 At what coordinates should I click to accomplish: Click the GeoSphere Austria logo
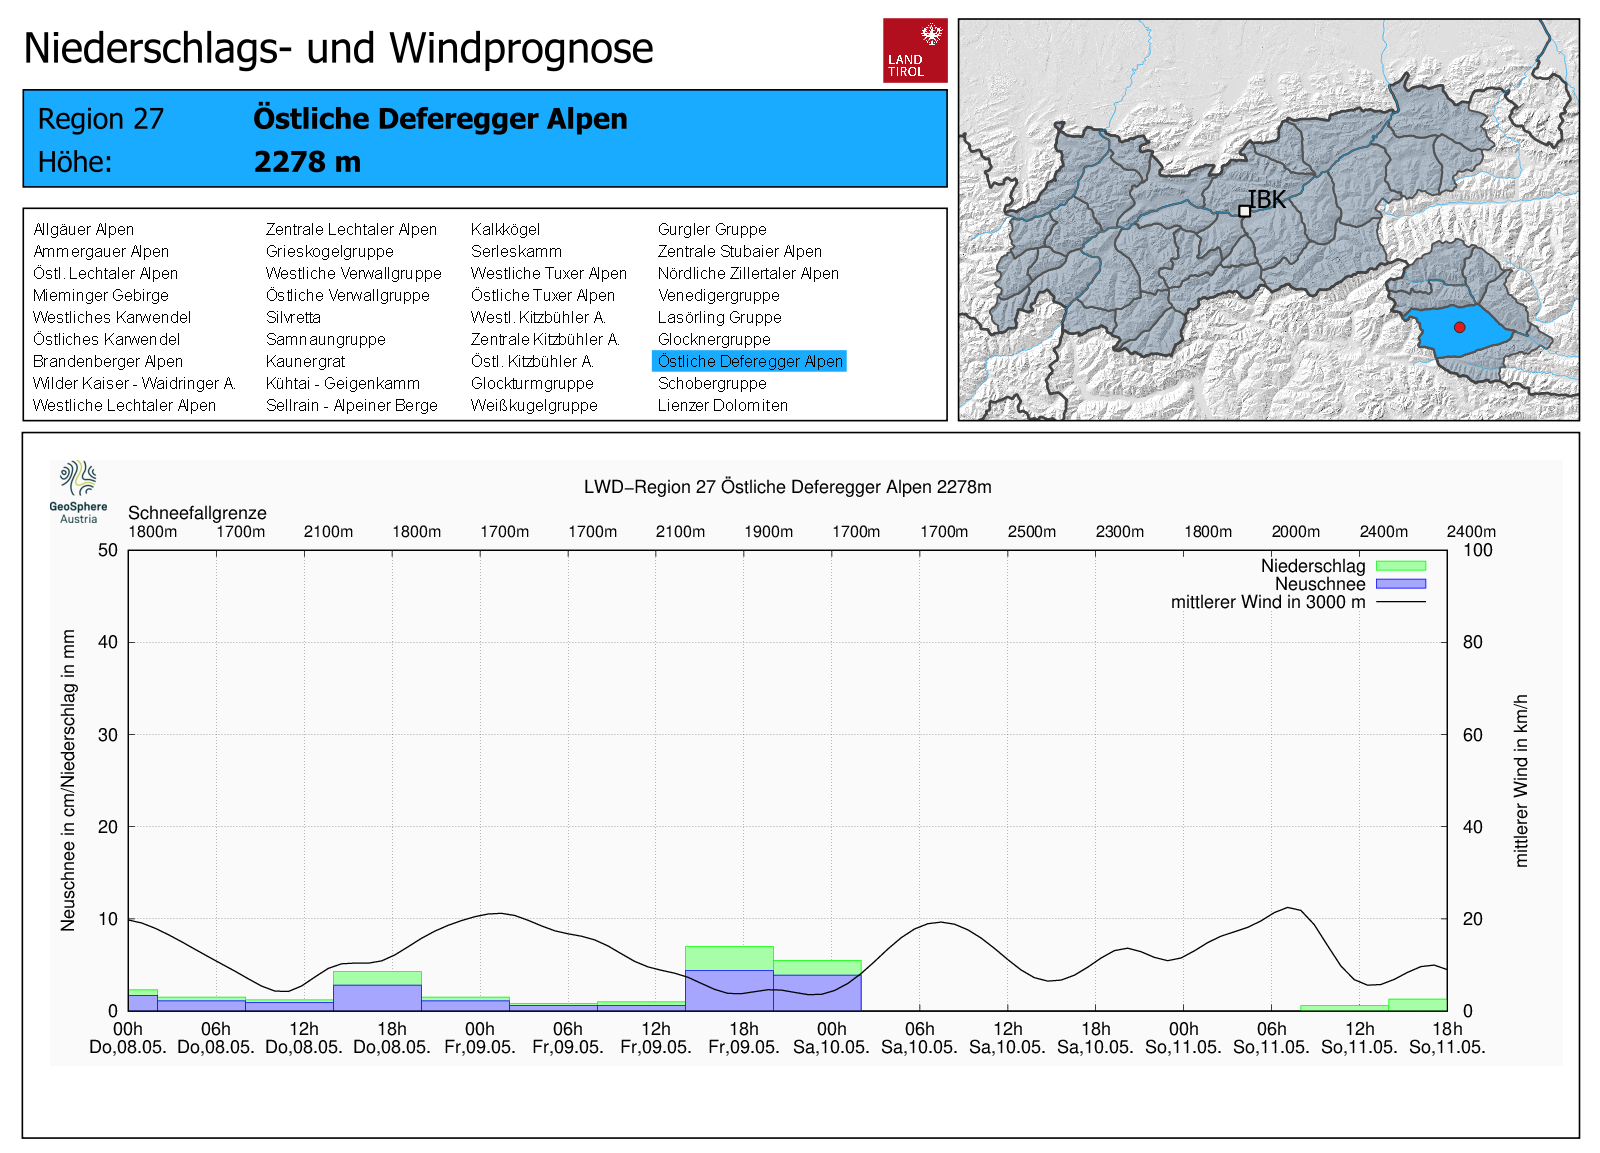78,491
